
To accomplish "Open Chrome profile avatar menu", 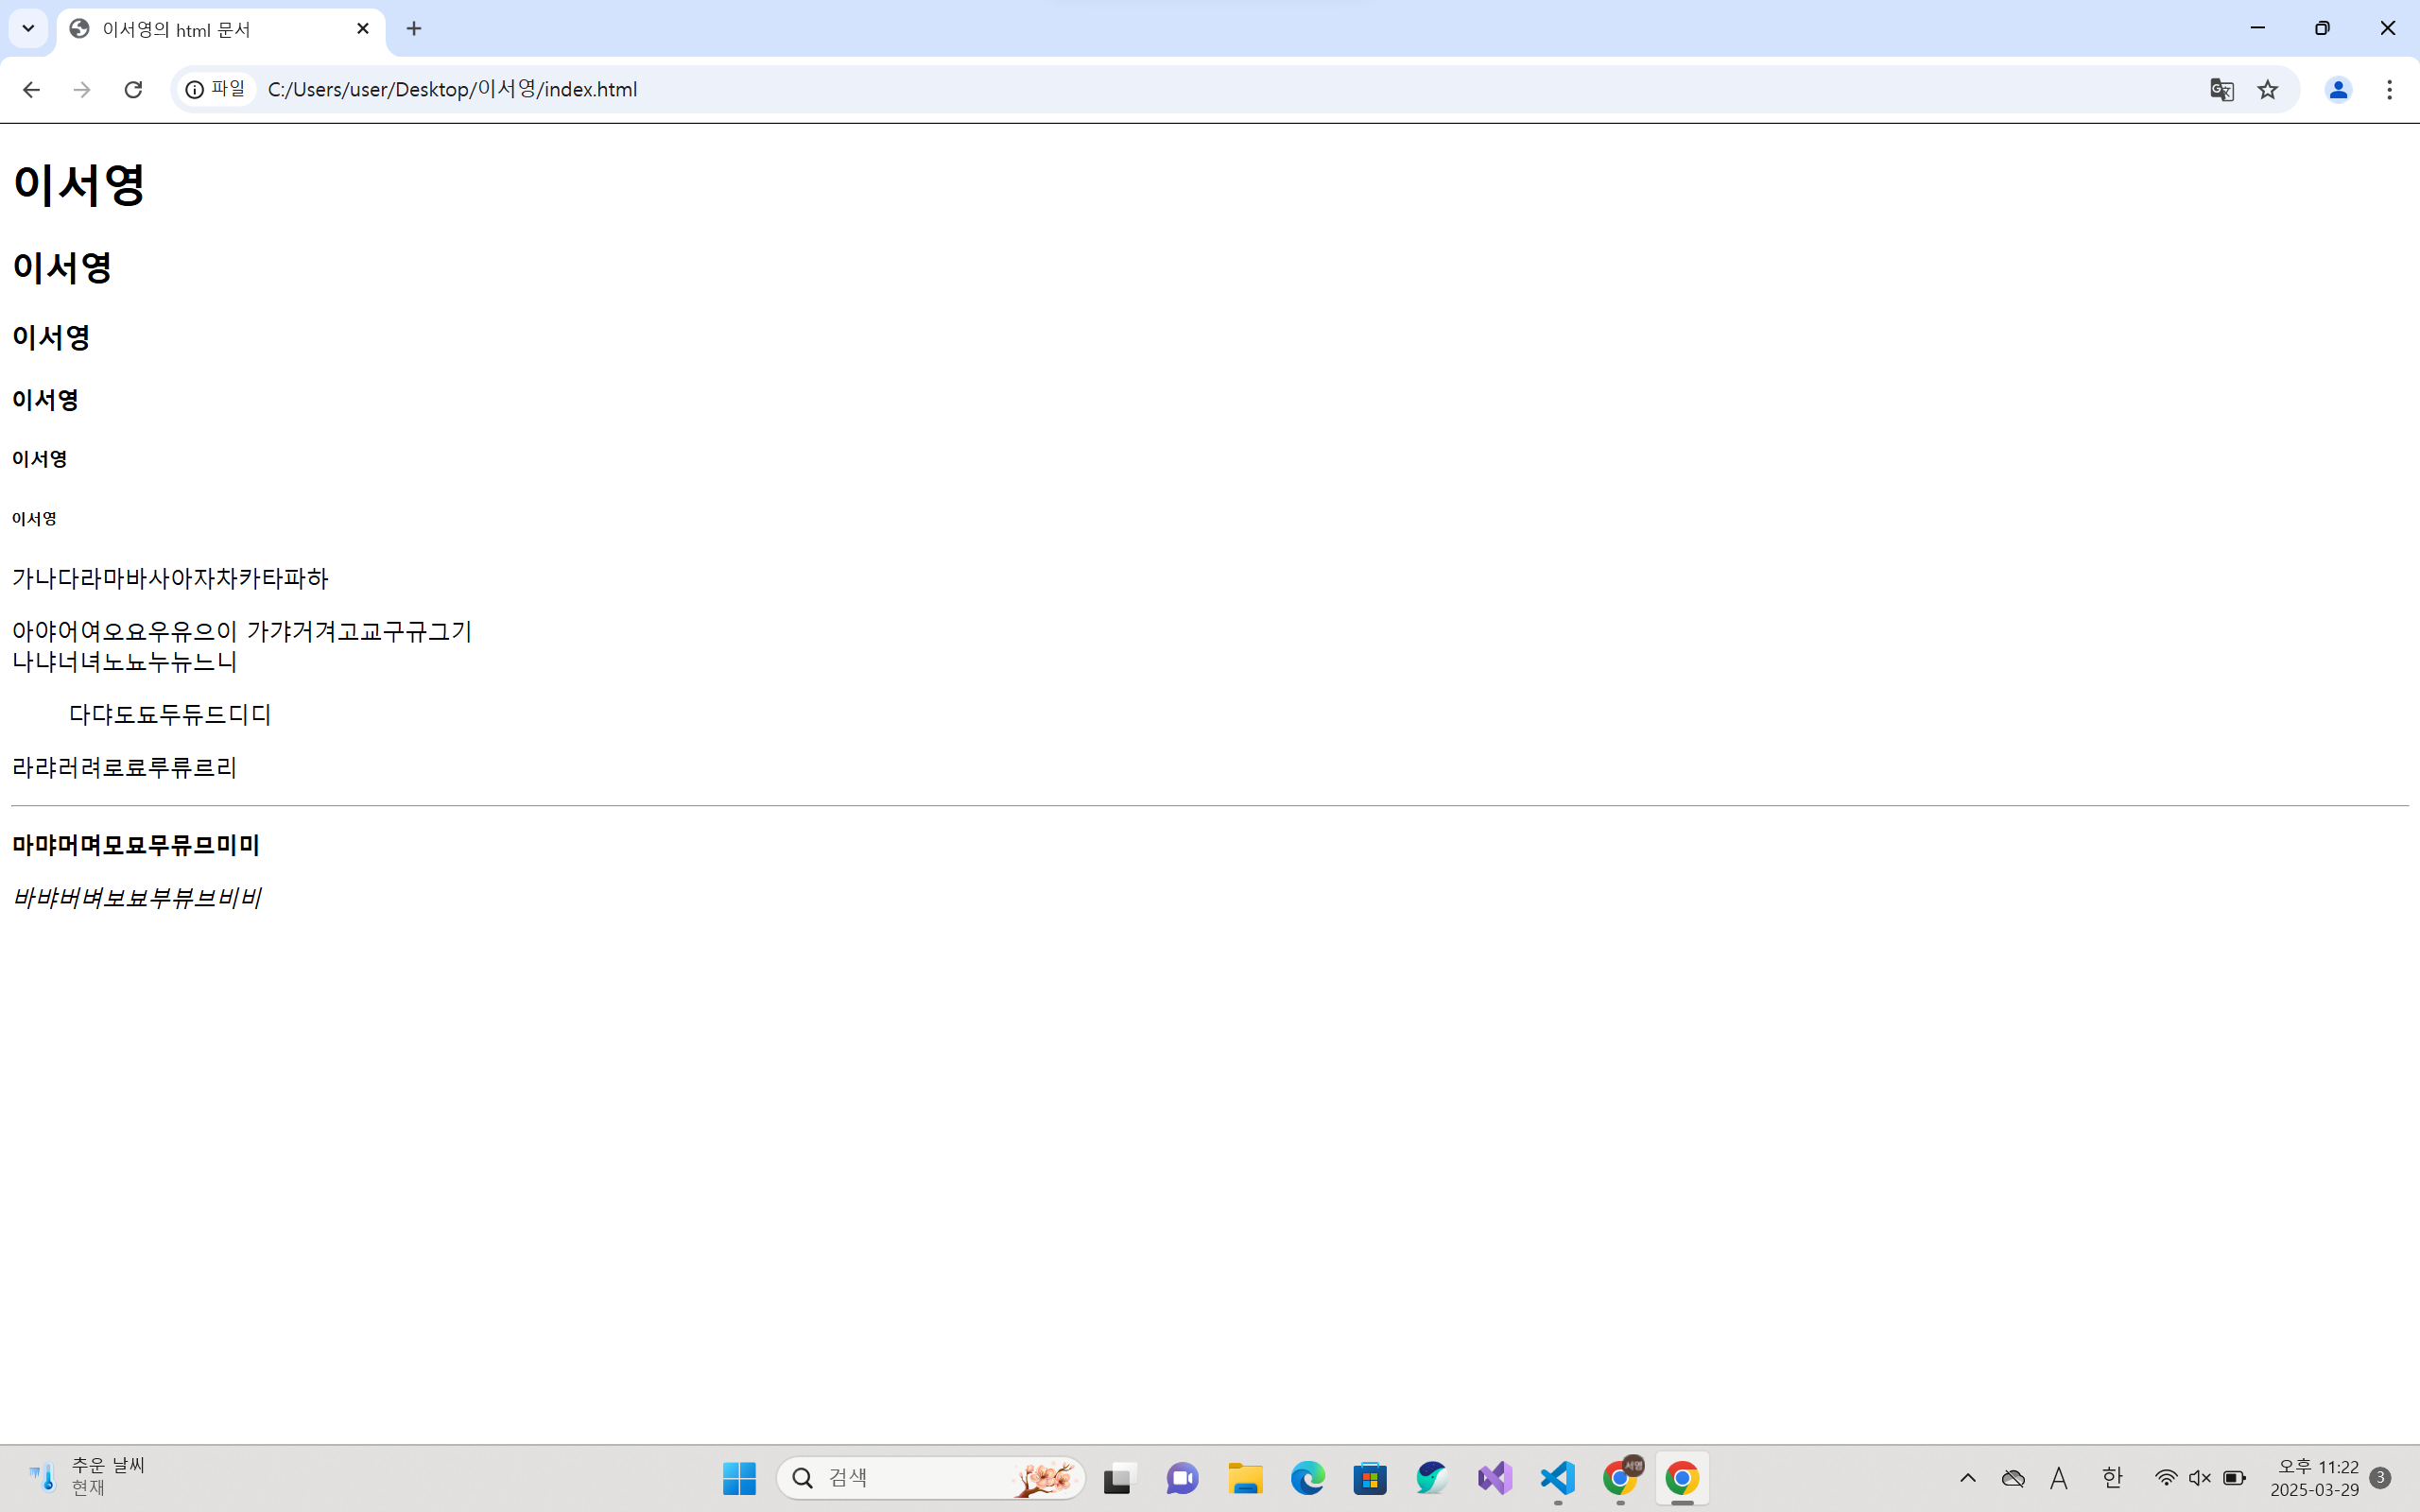I will [x=2337, y=90].
